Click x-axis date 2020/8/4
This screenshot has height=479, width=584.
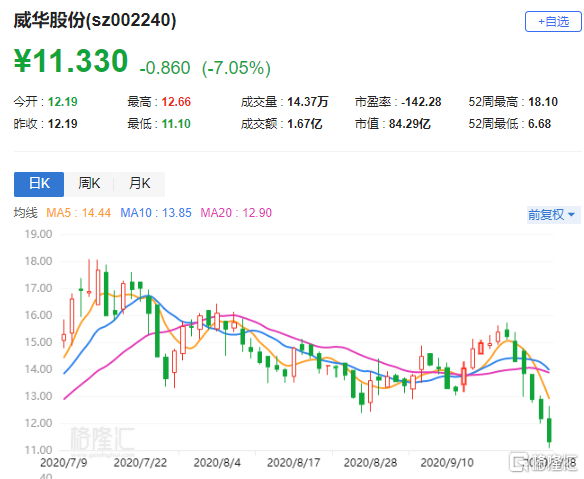click(217, 463)
